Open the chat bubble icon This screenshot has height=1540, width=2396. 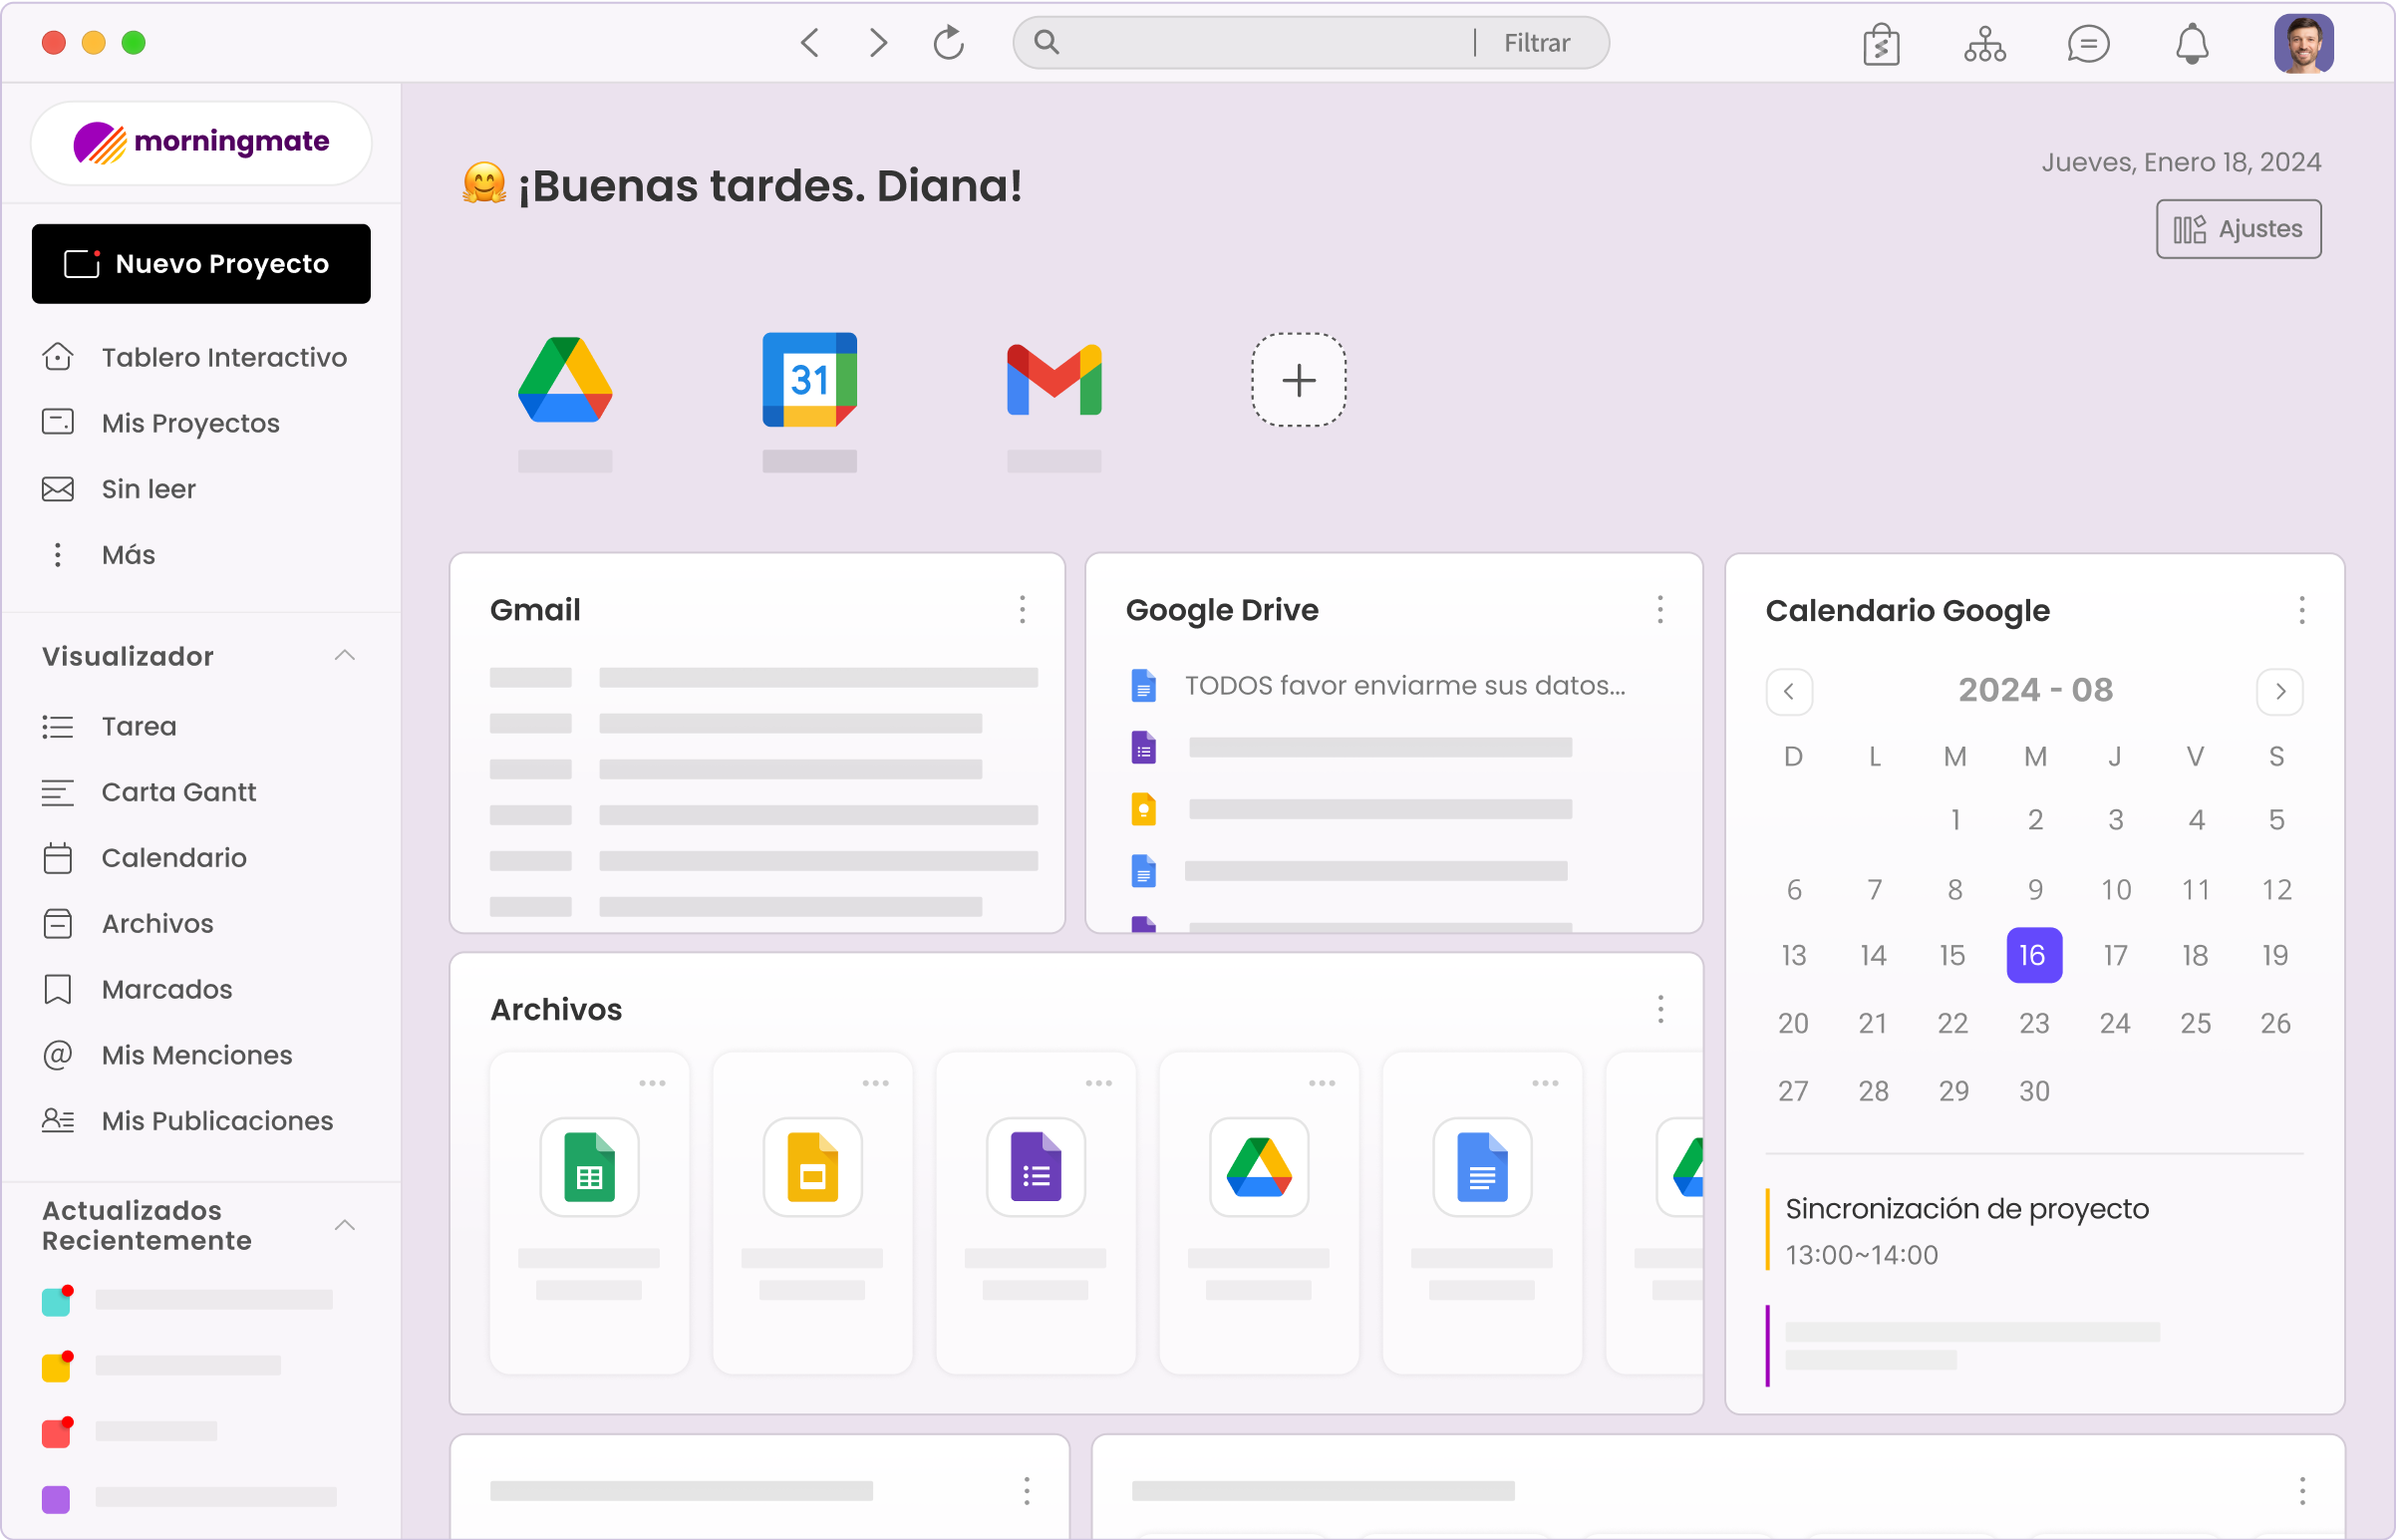point(2087,44)
